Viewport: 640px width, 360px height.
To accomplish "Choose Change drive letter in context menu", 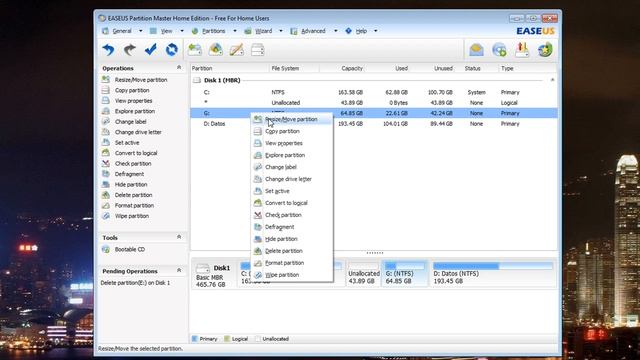I will click(x=292, y=179).
